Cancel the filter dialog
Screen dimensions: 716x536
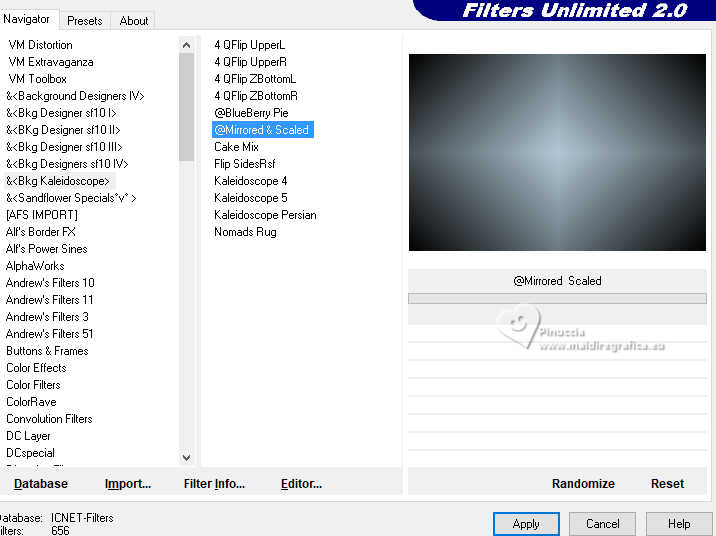[x=602, y=524]
